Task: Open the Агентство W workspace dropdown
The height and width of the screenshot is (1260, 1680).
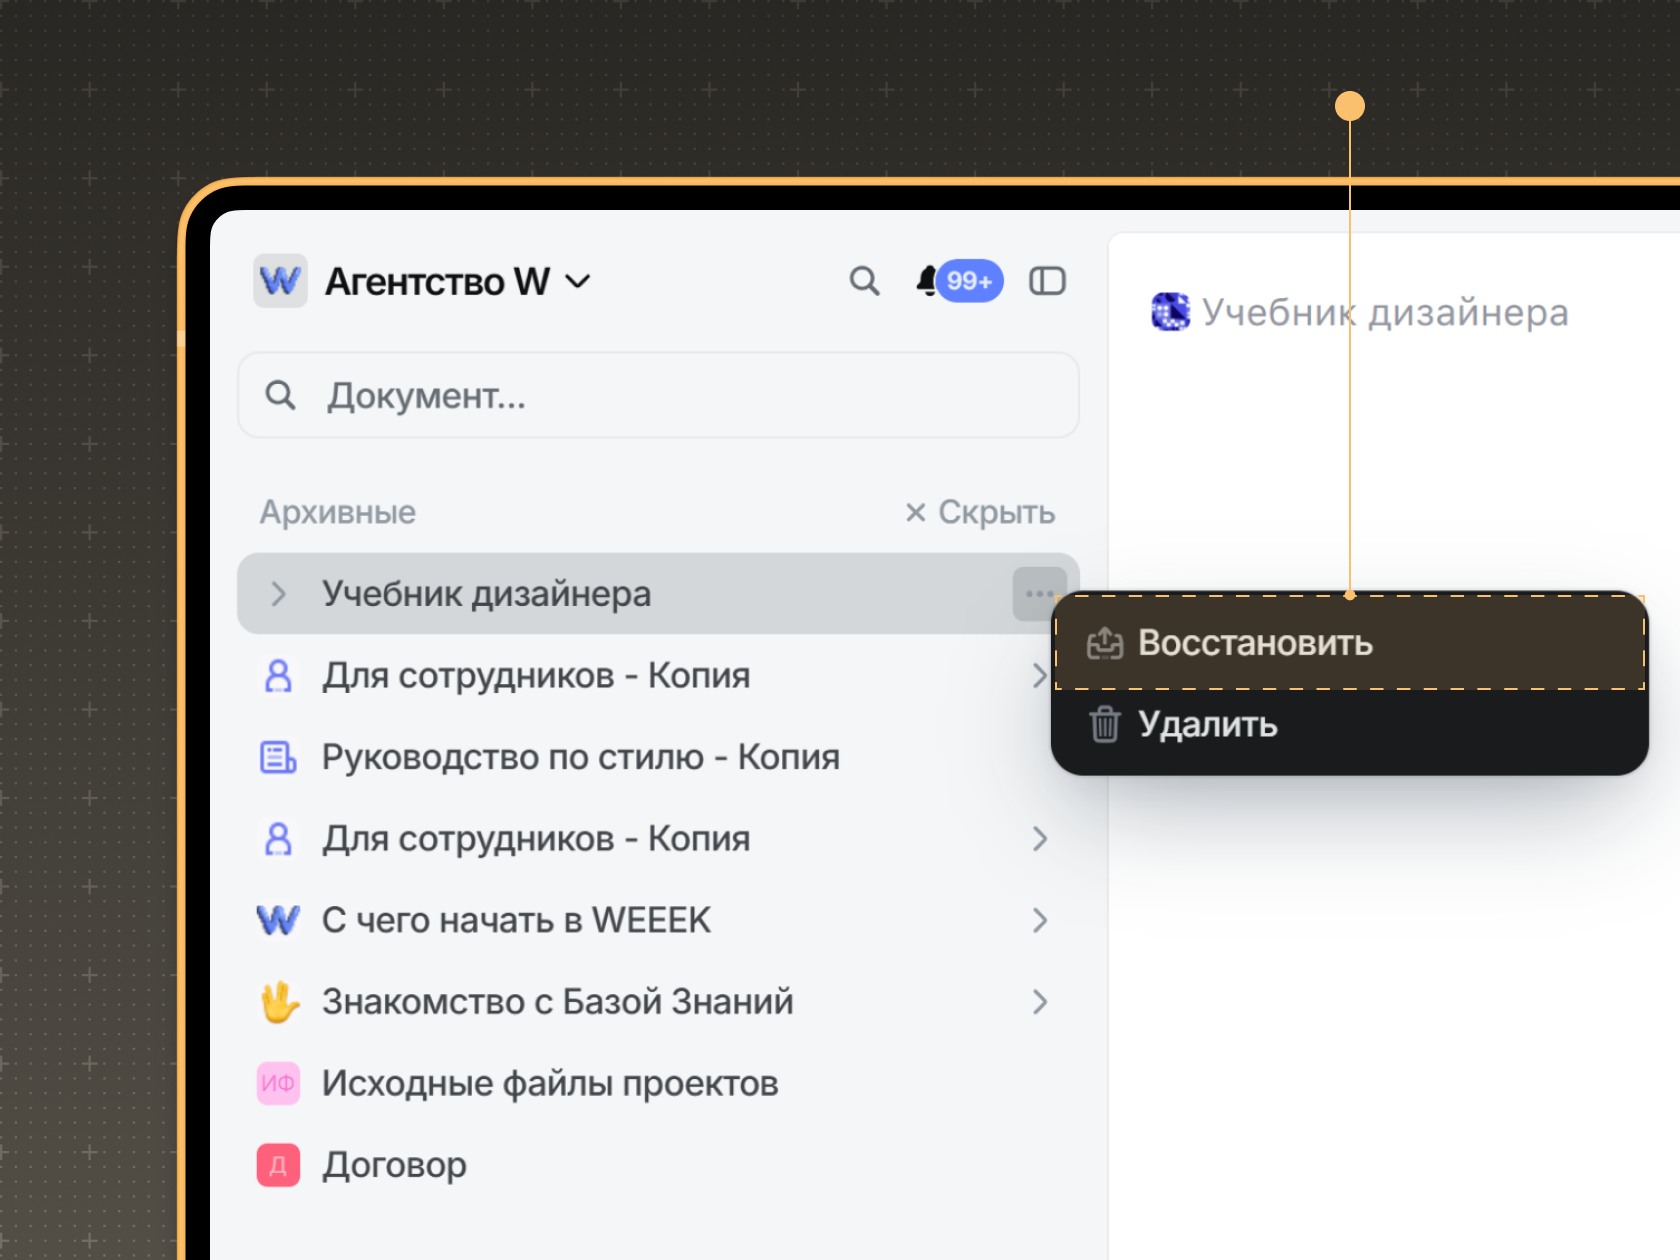Action: (x=578, y=282)
